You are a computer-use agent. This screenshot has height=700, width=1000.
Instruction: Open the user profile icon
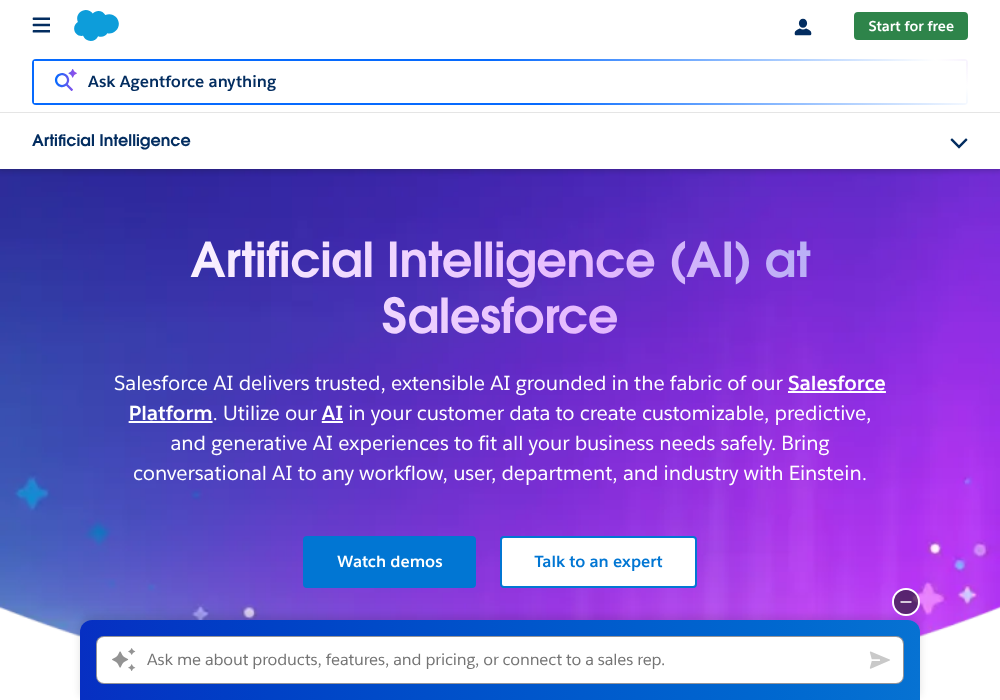click(803, 27)
